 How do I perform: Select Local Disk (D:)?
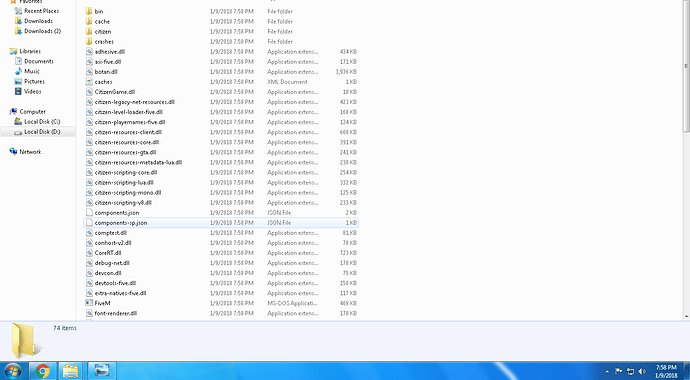pos(42,132)
